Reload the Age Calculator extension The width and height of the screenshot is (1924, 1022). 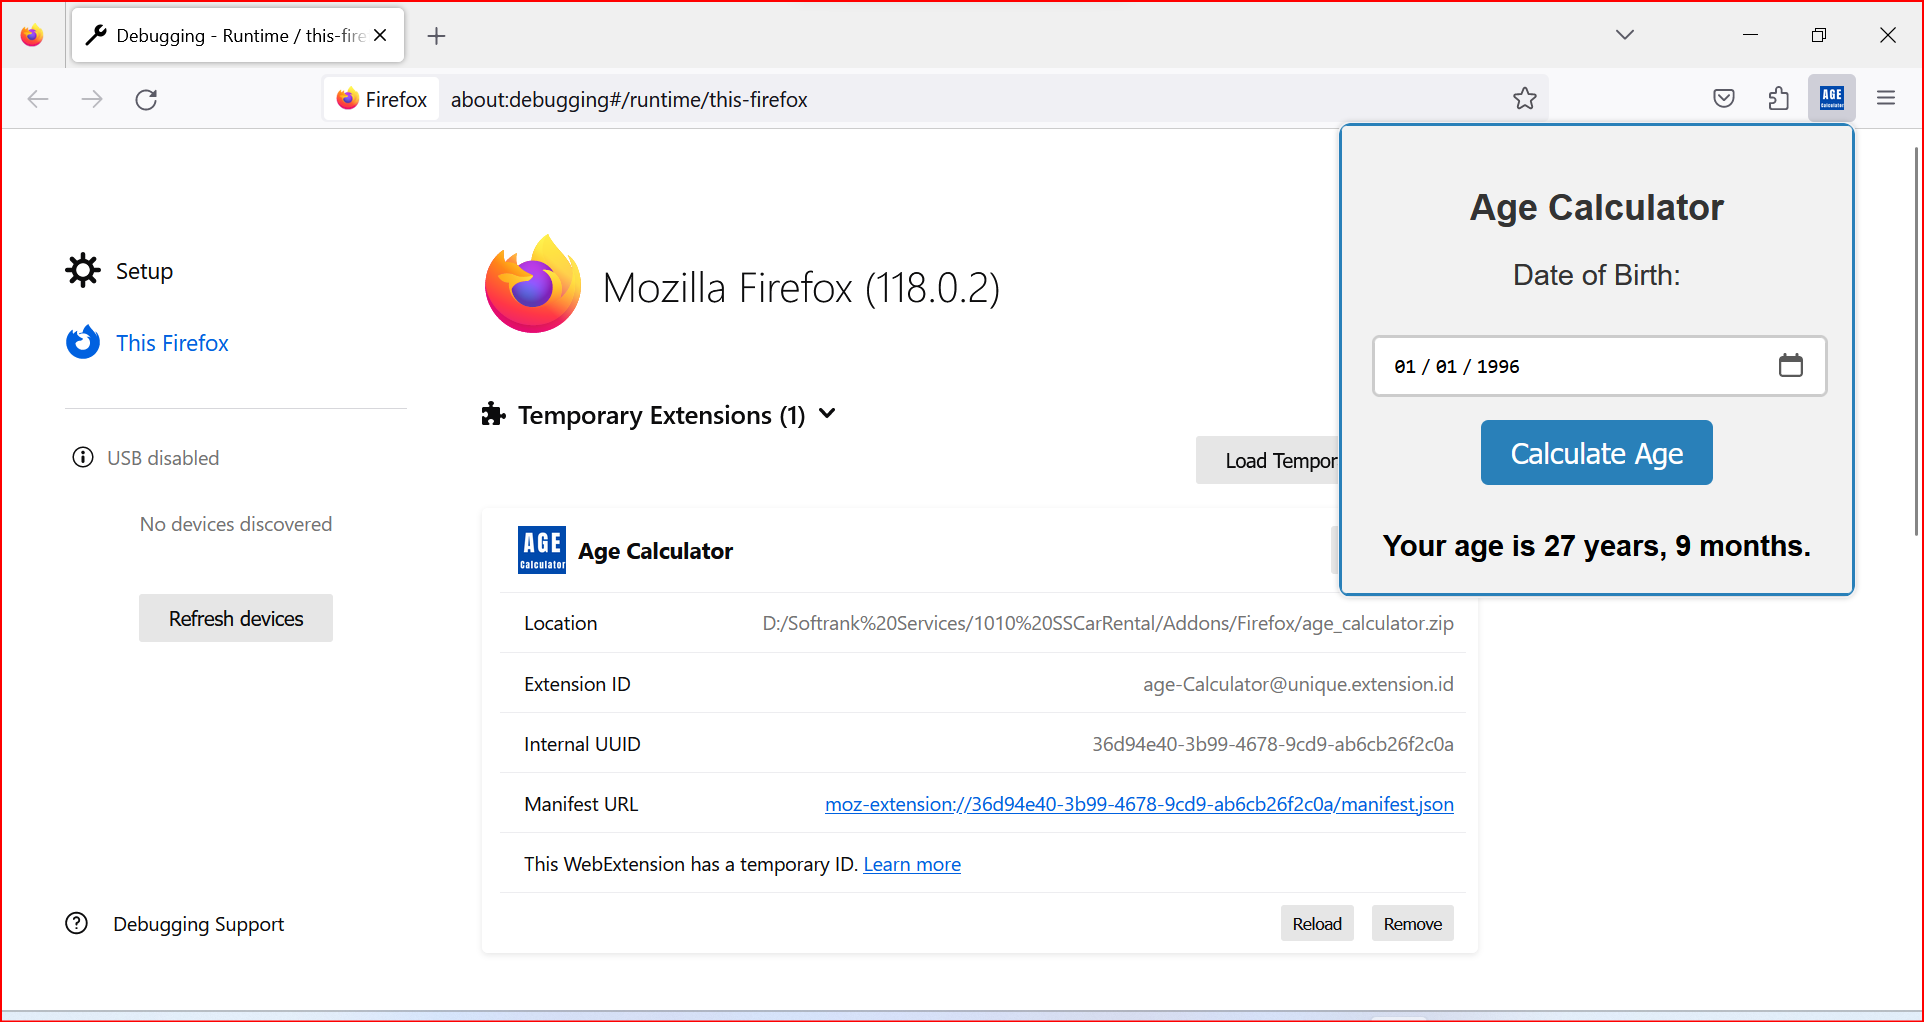1316,924
